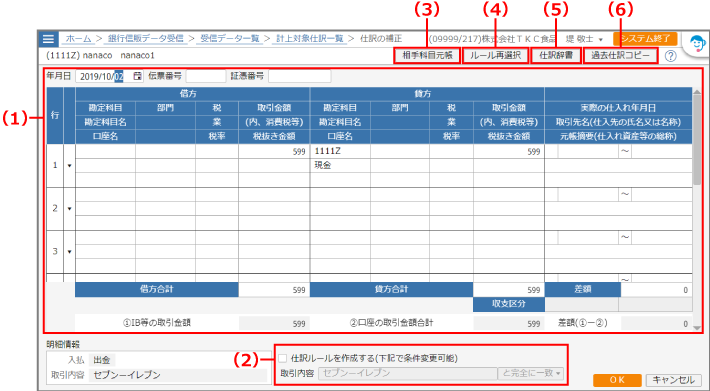Open the date picker calendar icon
Viewport: 710px width, 391px height.
(137, 76)
